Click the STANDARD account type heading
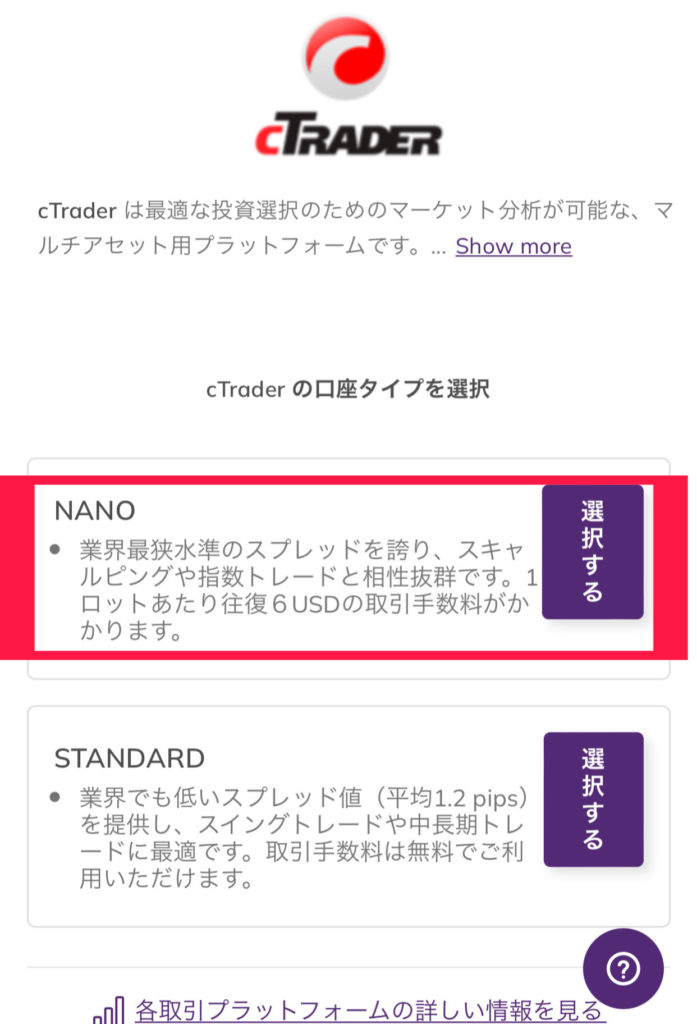The width and height of the screenshot is (697, 1024). 129,758
